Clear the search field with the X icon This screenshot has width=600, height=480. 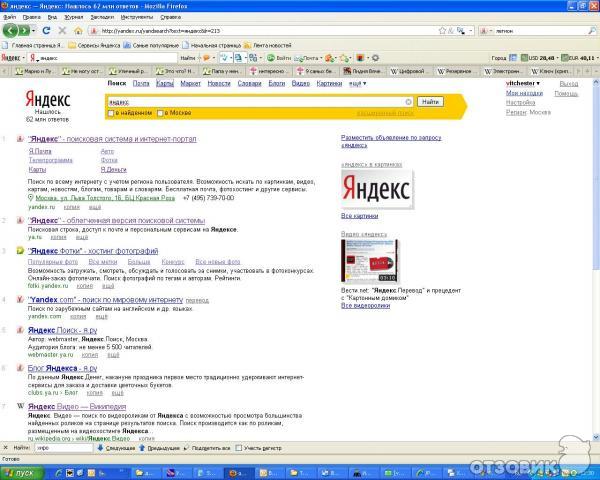click(408, 102)
